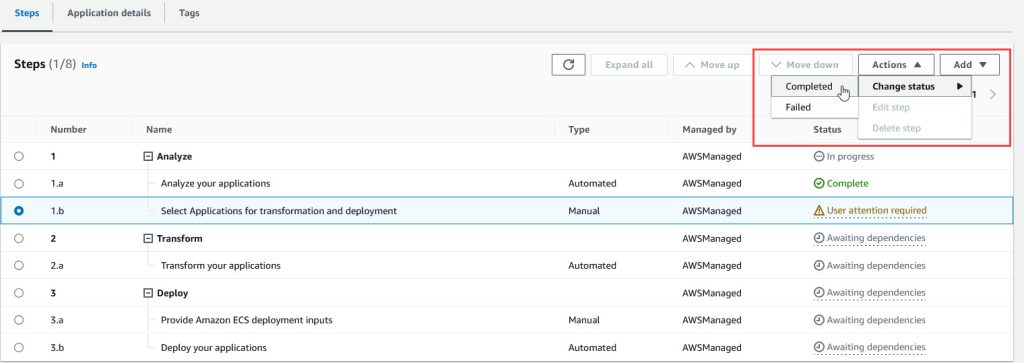1024x363 pixels.
Task: Select radio button for step 2 Transform
Action: click(x=18, y=238)
